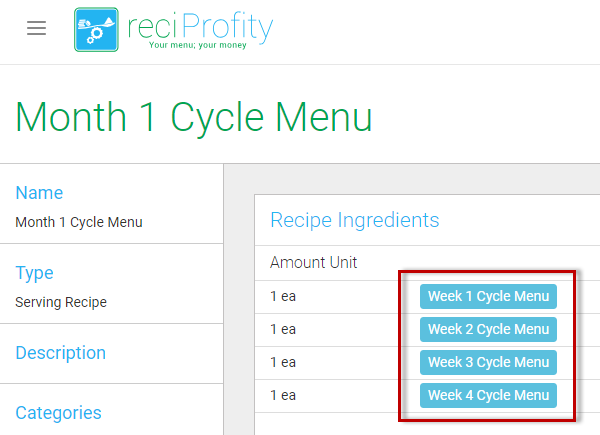Select the 1 ea amount for Week 3
The image size is (600, 435).
pyautogui.click(x=283, y=362)
